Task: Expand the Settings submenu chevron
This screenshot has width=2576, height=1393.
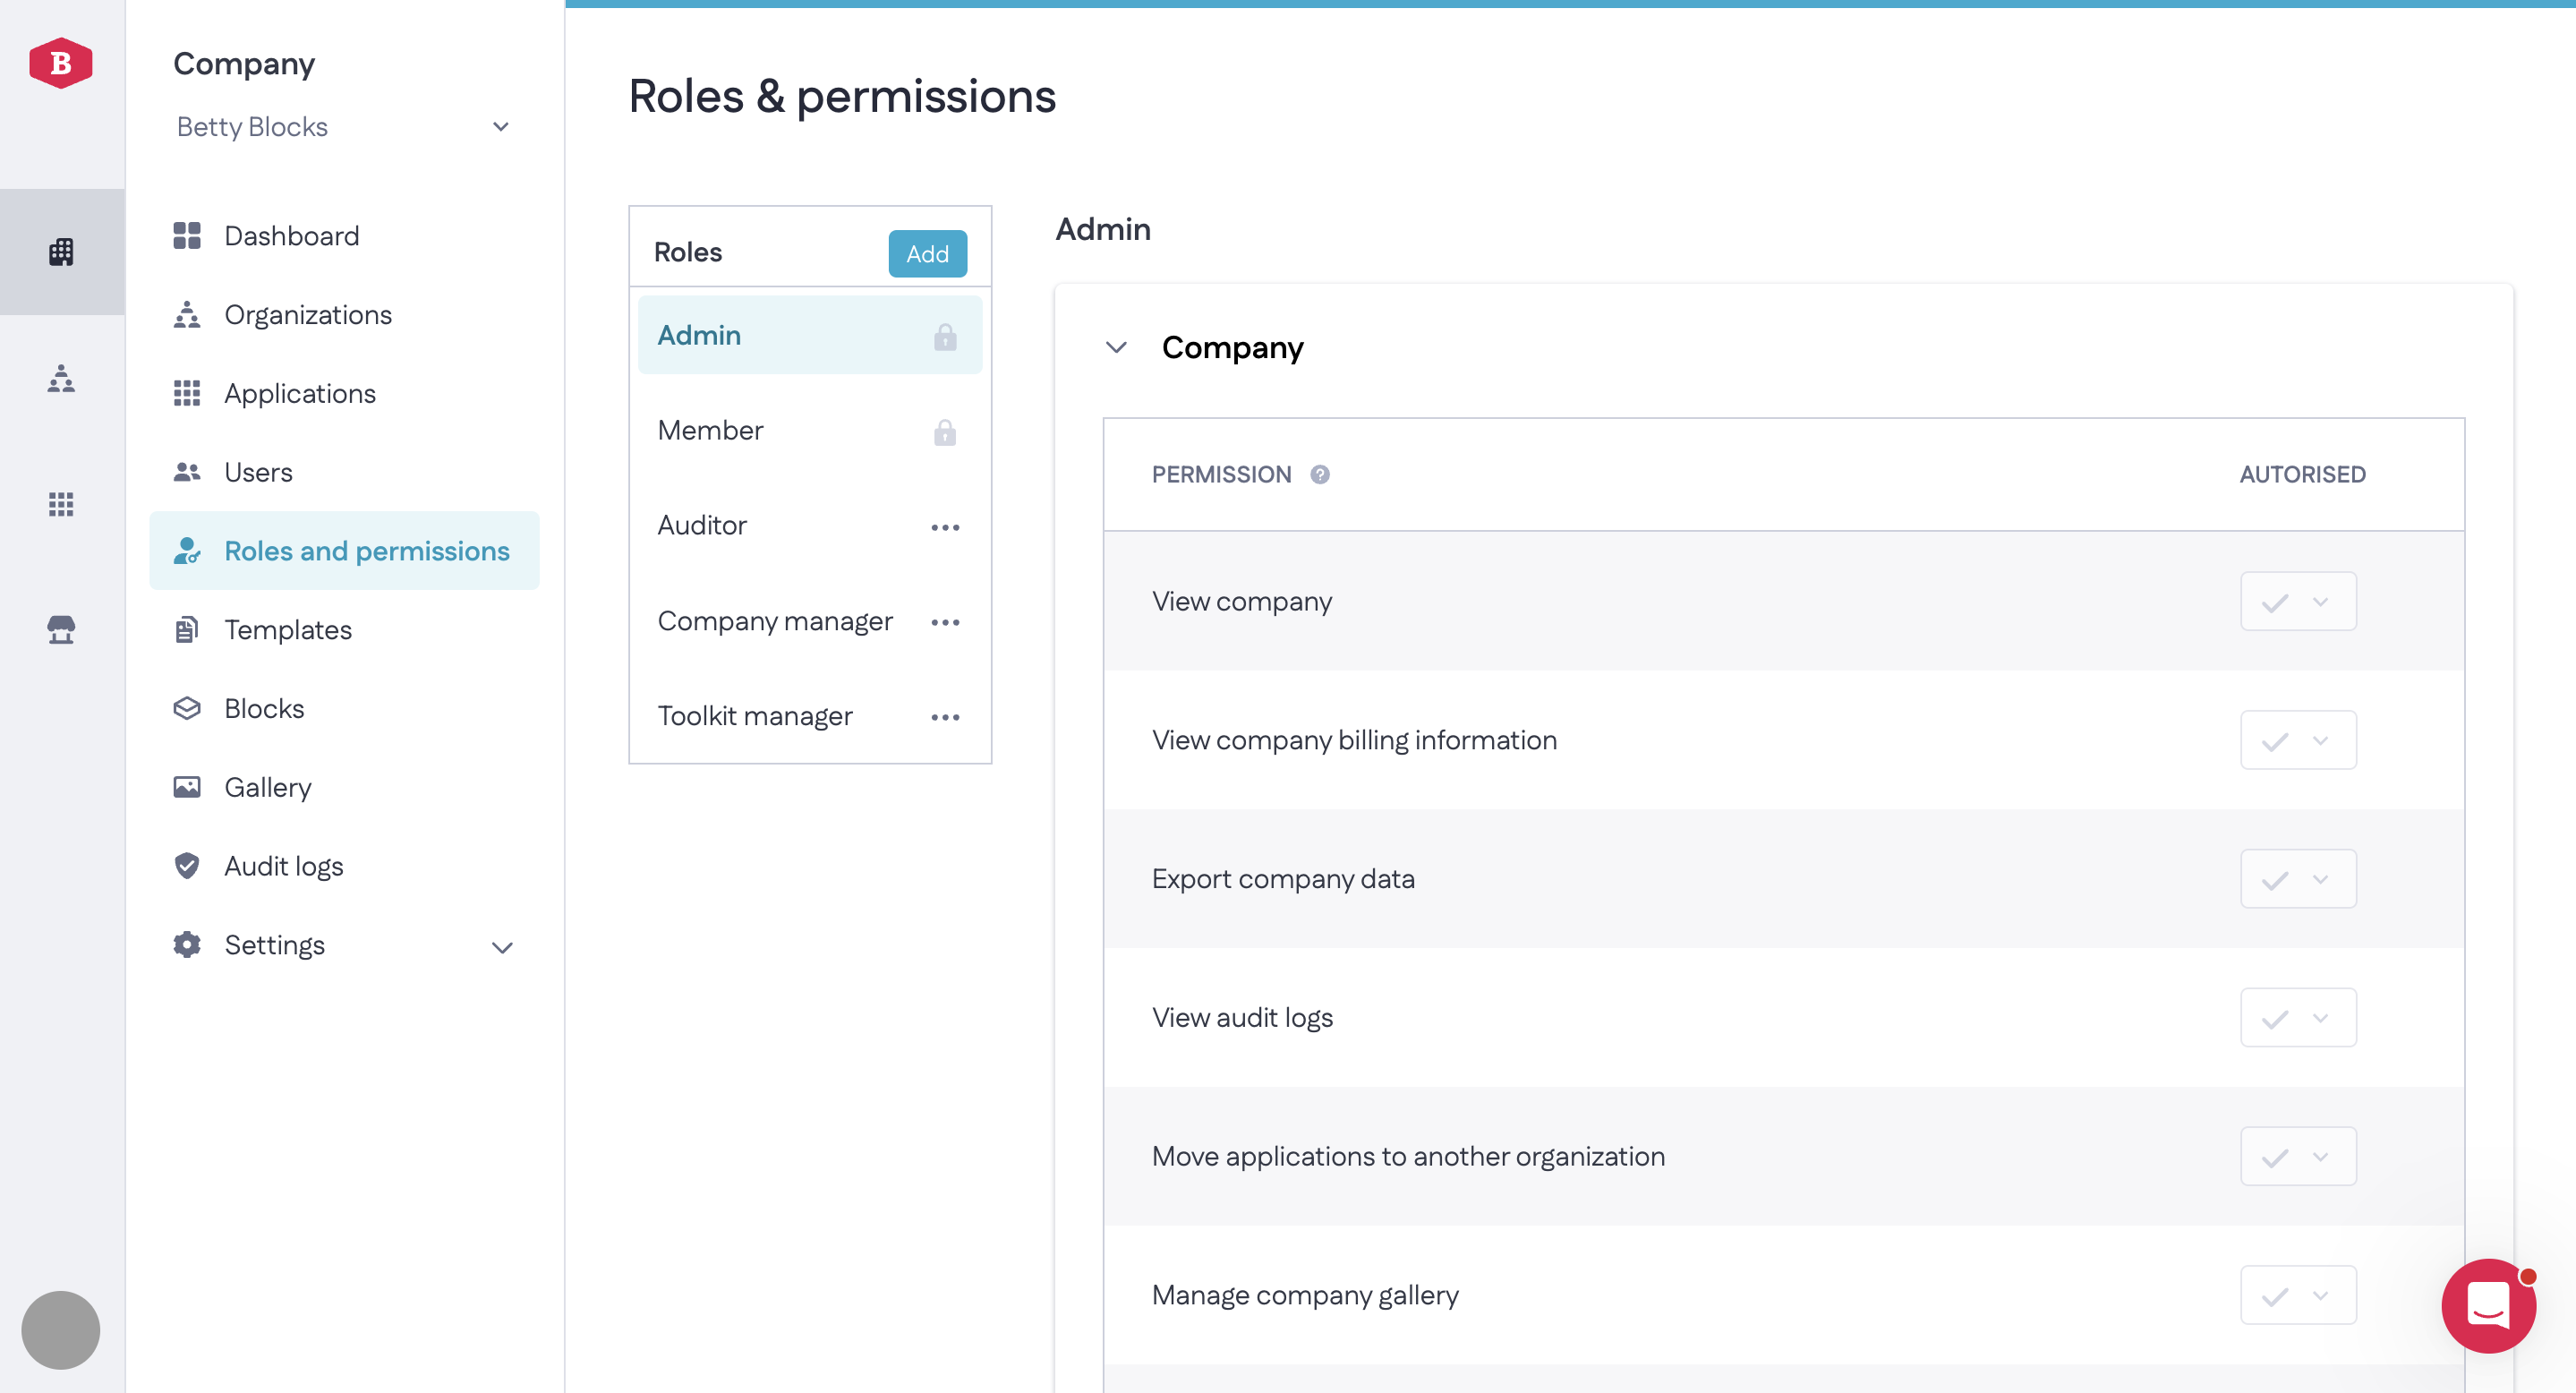Action: [x=502, y=947]
